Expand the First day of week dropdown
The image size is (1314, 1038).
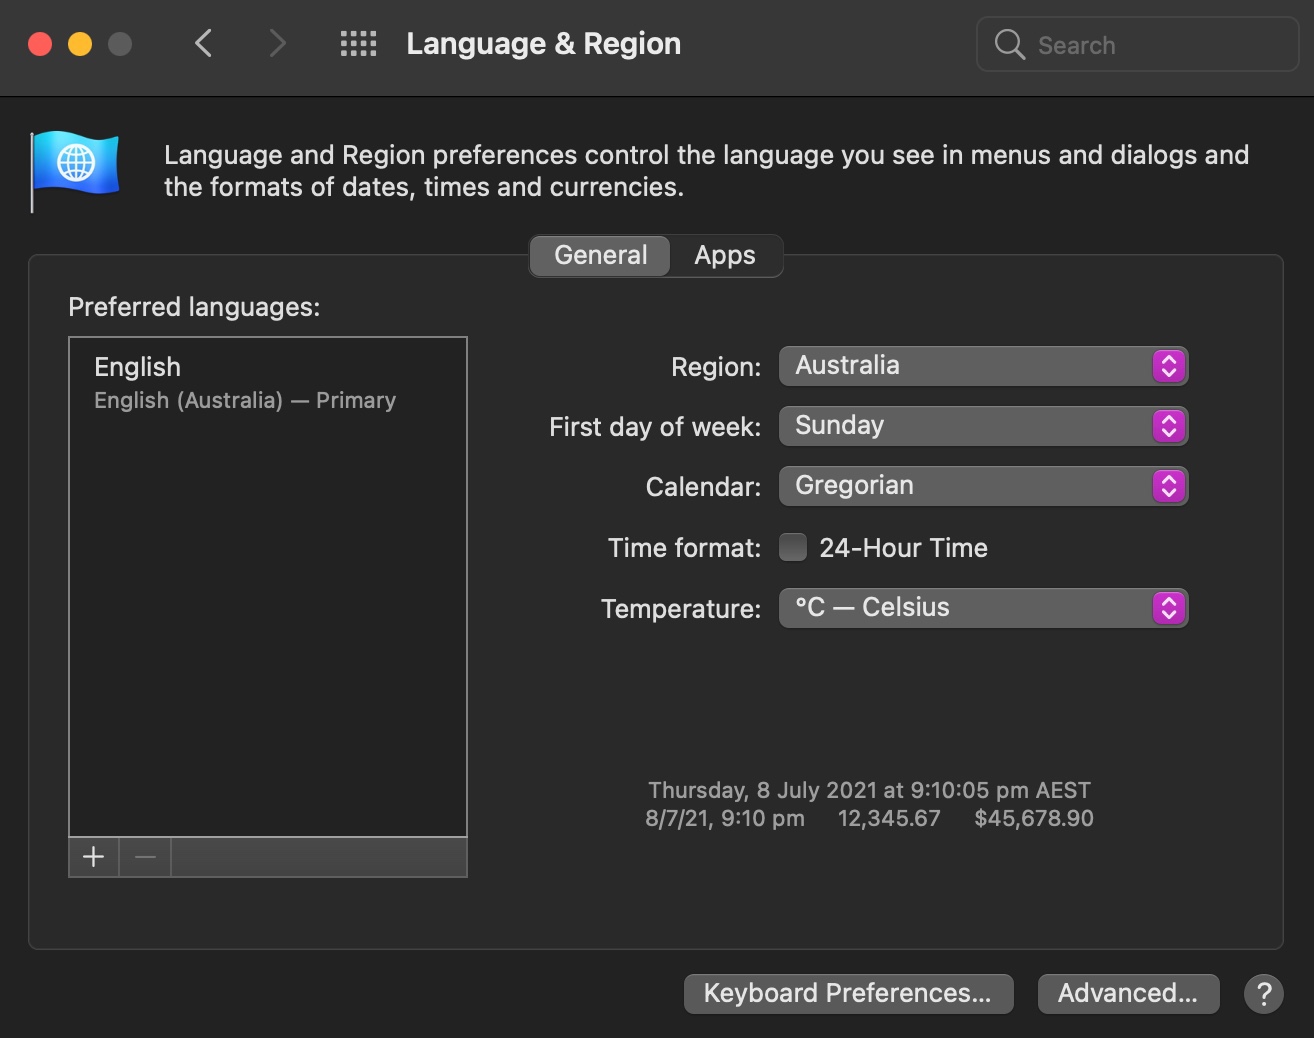[983, 426]
